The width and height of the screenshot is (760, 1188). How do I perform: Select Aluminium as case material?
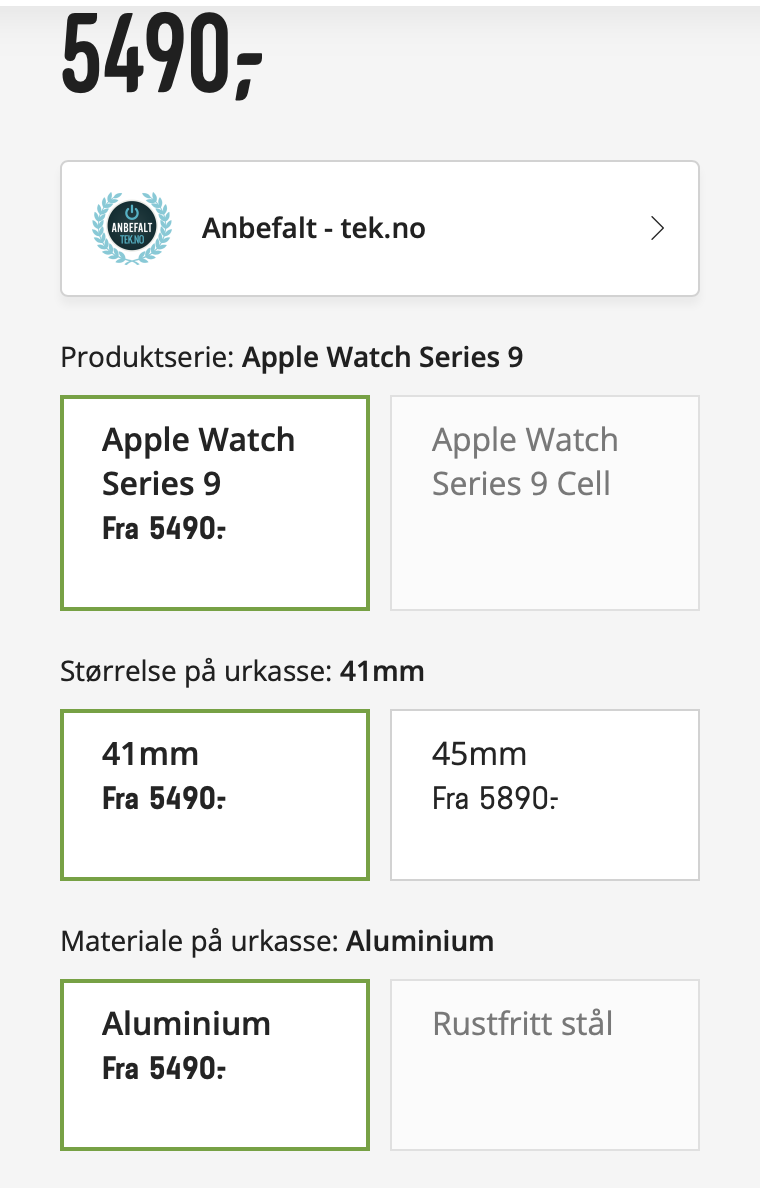(215, 1064)
